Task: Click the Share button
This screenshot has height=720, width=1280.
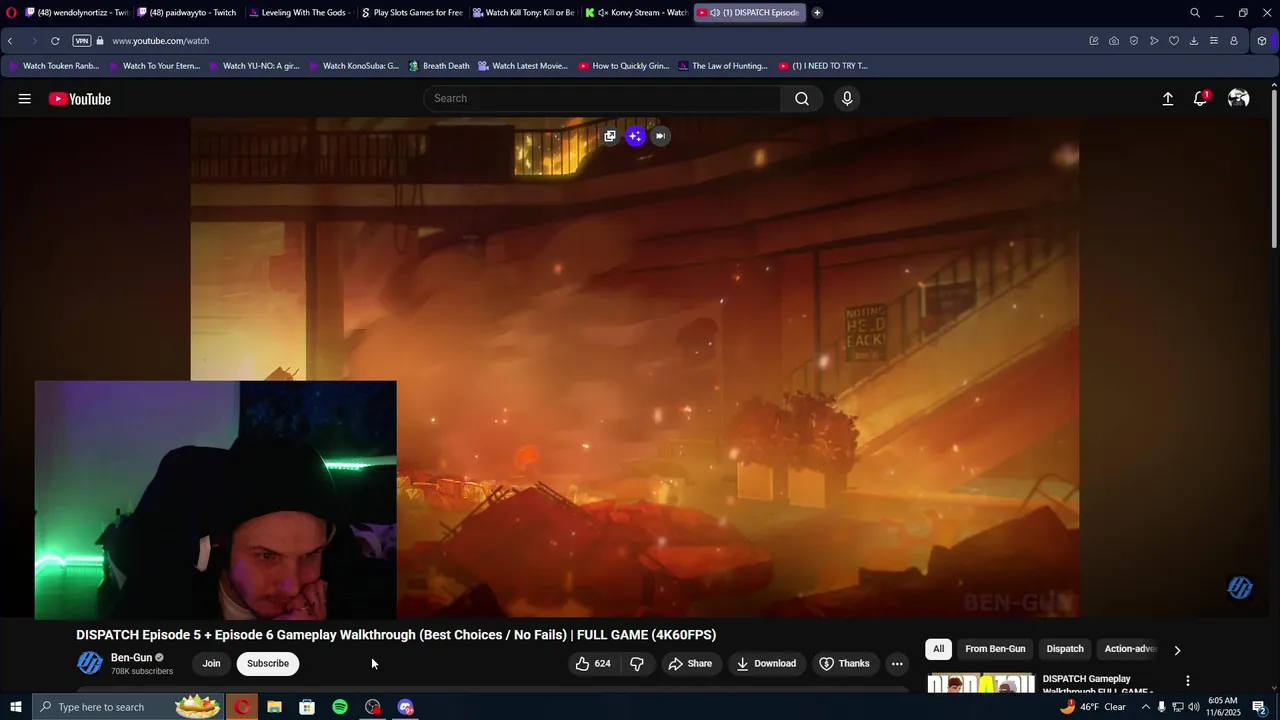Action: pos(690,663)
